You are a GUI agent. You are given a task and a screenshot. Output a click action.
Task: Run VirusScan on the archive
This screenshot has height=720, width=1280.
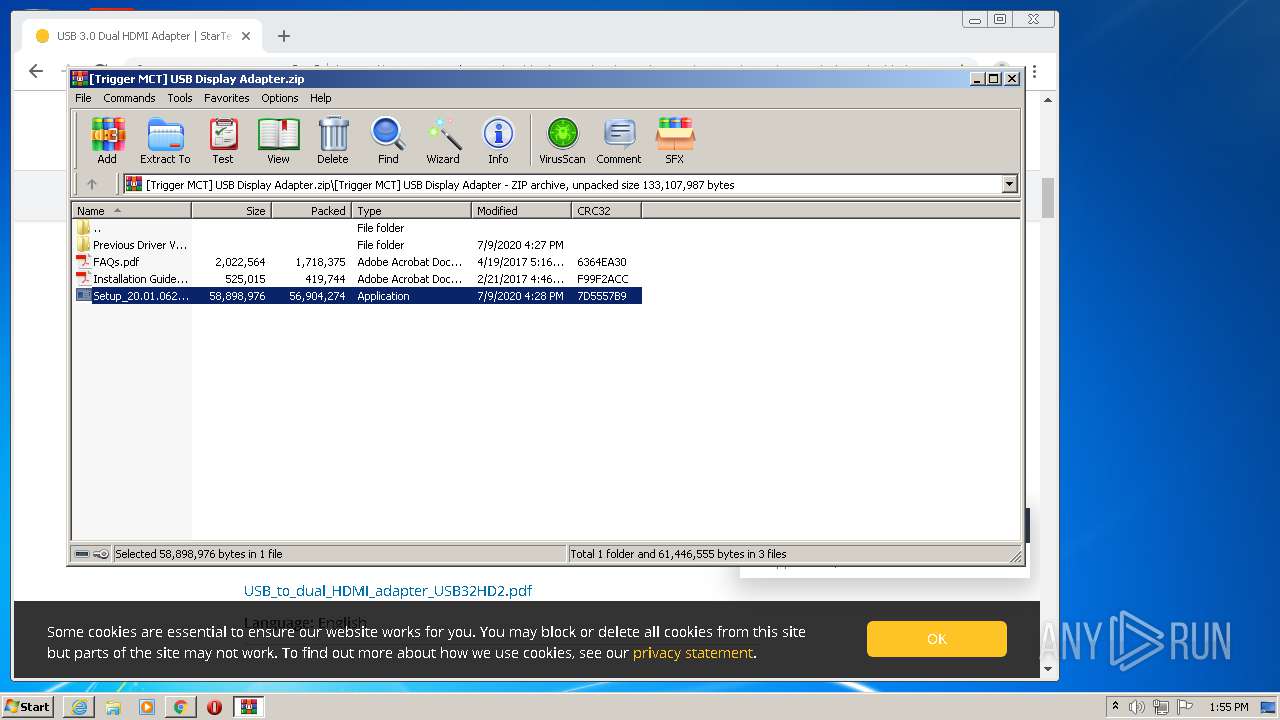562,140
